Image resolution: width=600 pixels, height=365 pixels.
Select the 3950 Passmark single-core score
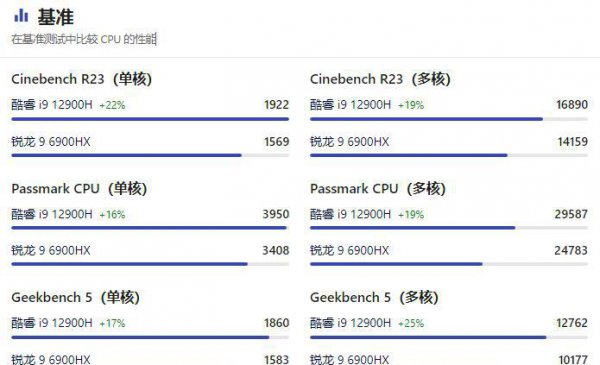click(276, 214)
